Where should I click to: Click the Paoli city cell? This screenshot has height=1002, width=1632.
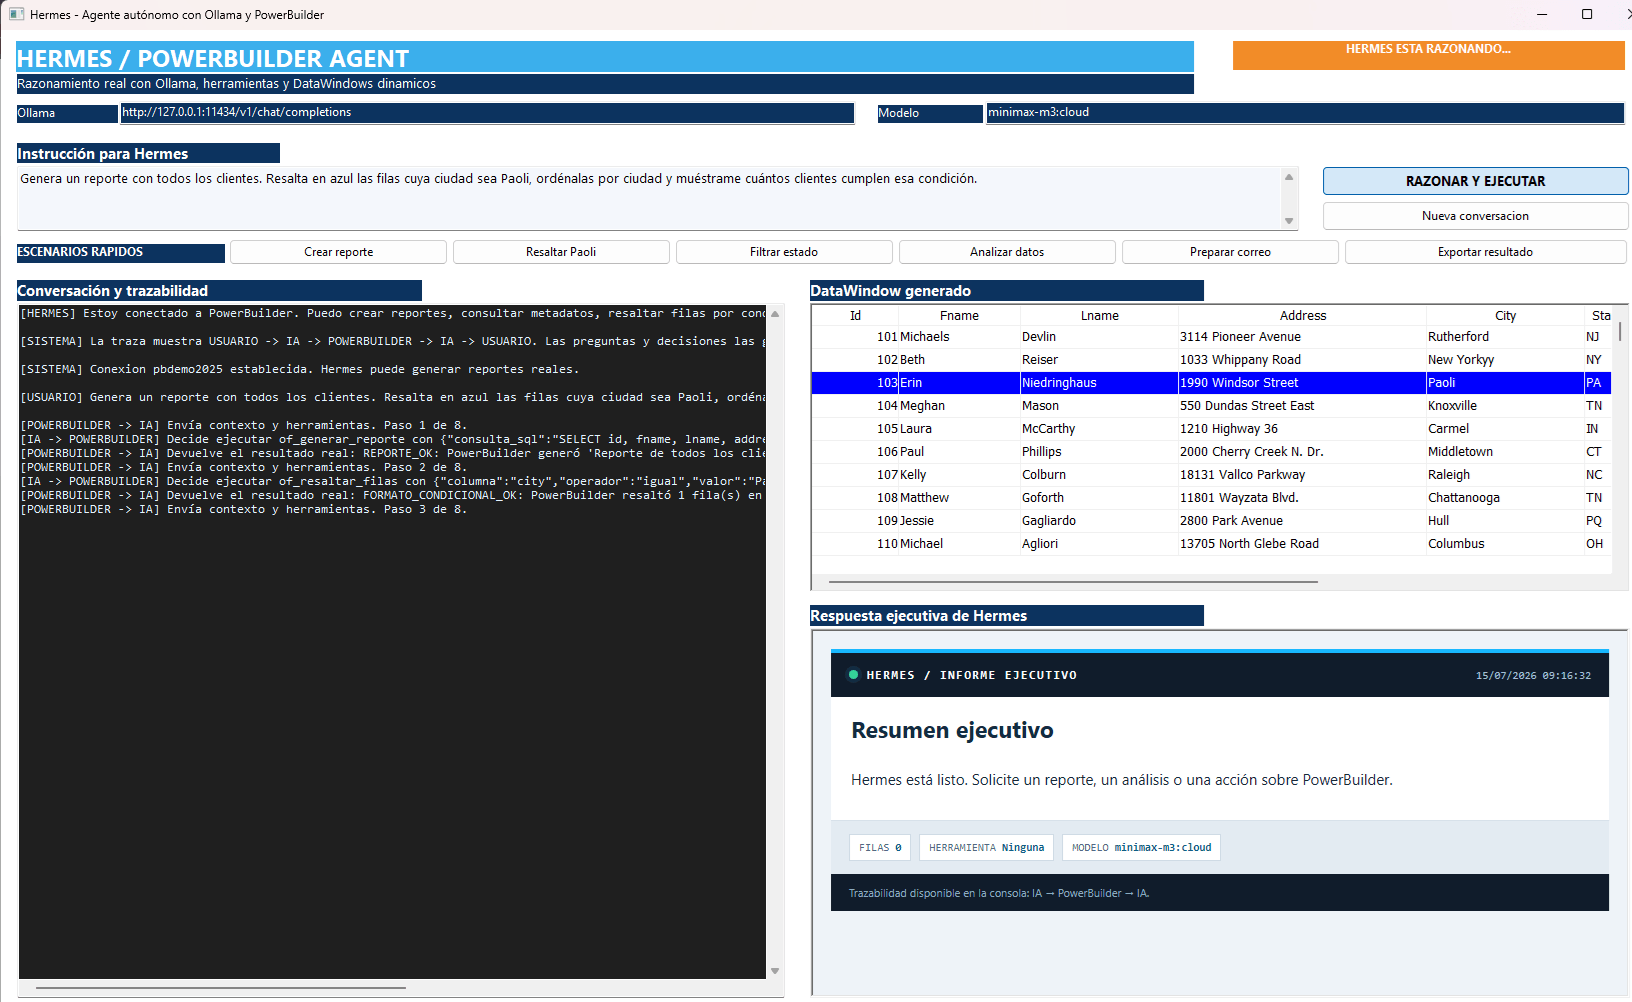click(x=1441, y=383)
